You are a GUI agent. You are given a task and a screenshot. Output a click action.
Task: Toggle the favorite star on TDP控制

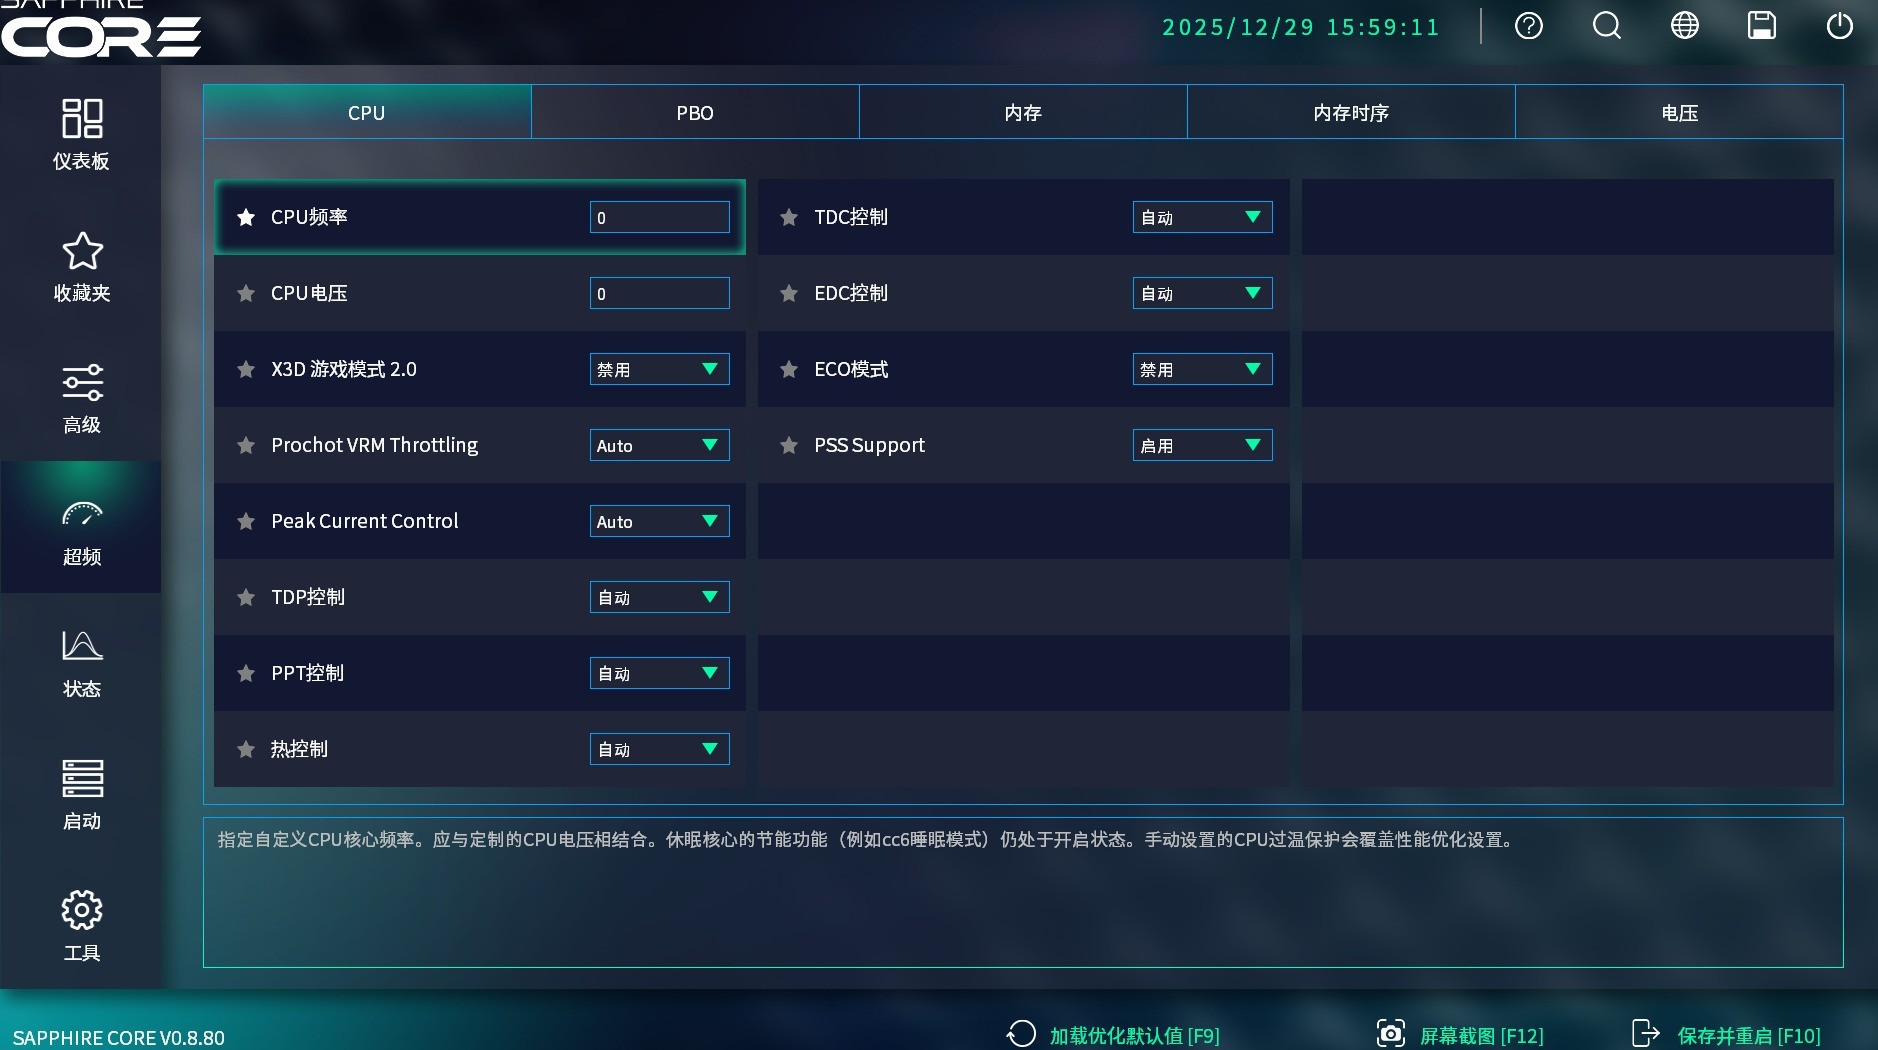pyautogui.click(x=246, y=597)
